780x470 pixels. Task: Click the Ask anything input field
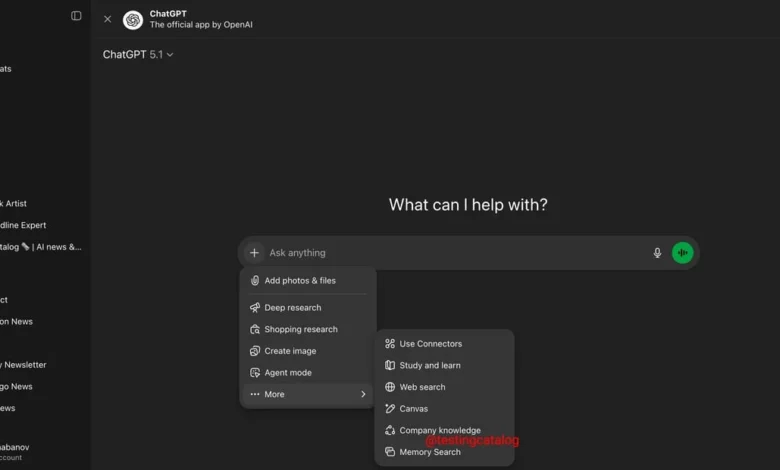[x=450, y=253]
